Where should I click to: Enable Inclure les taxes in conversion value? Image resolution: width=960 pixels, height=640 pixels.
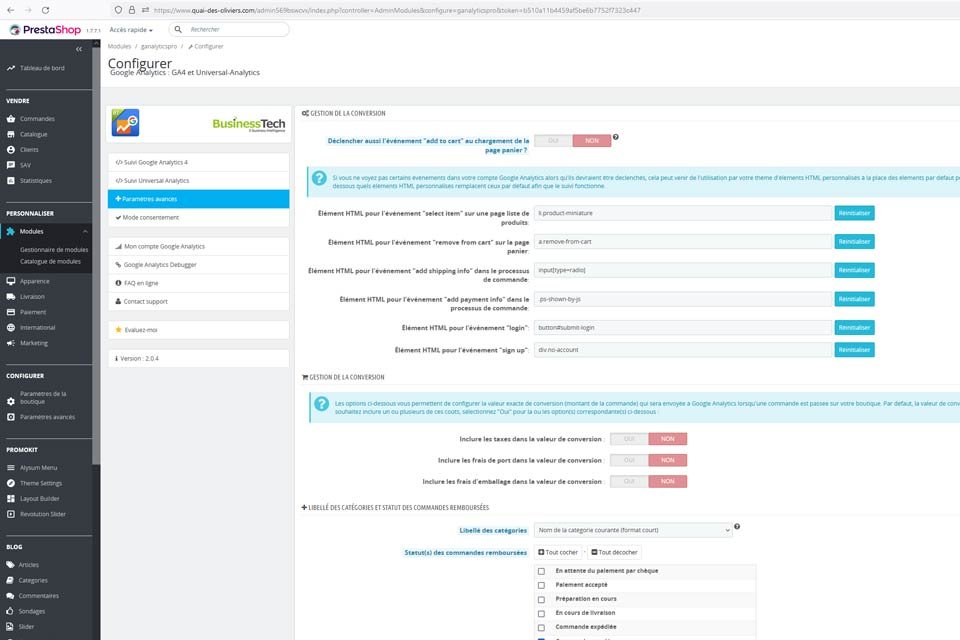pos(628,439)
